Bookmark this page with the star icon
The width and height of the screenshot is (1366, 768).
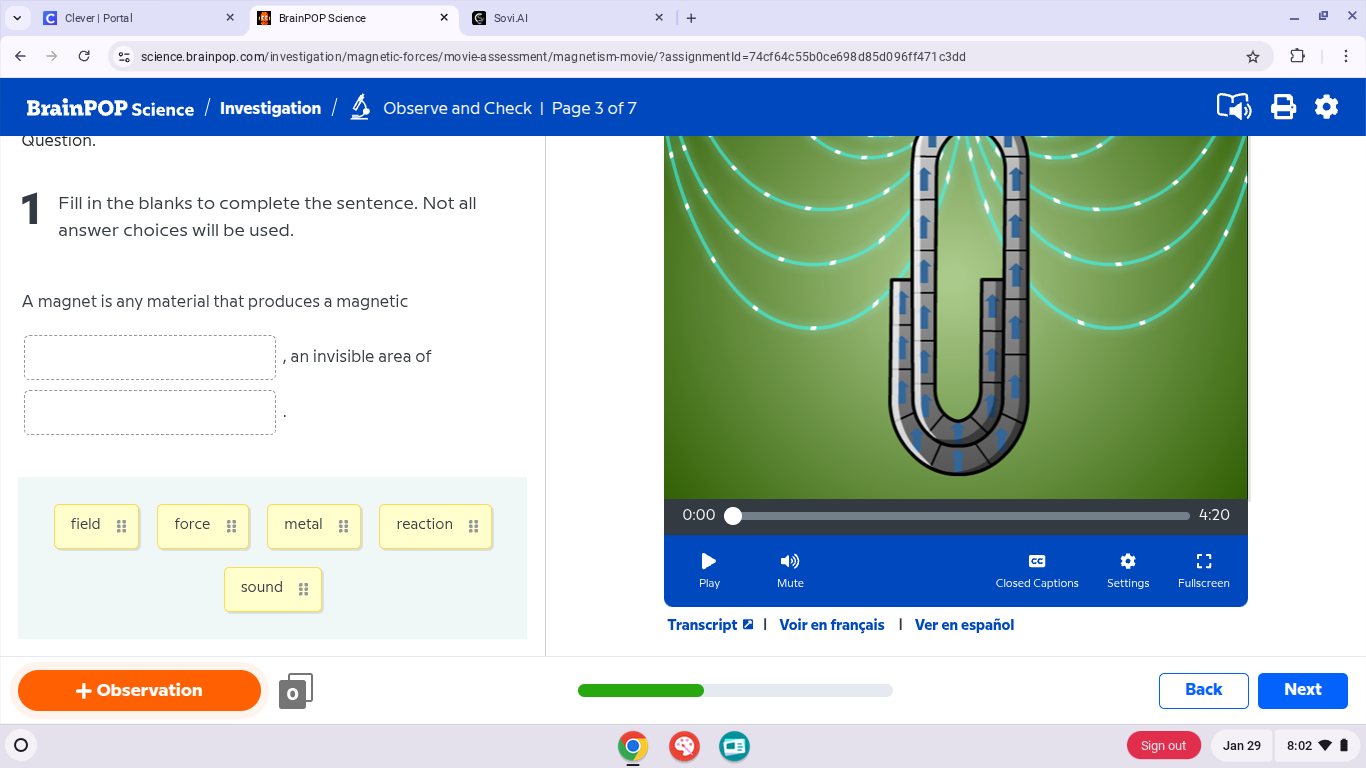(x=1252, y=57)
